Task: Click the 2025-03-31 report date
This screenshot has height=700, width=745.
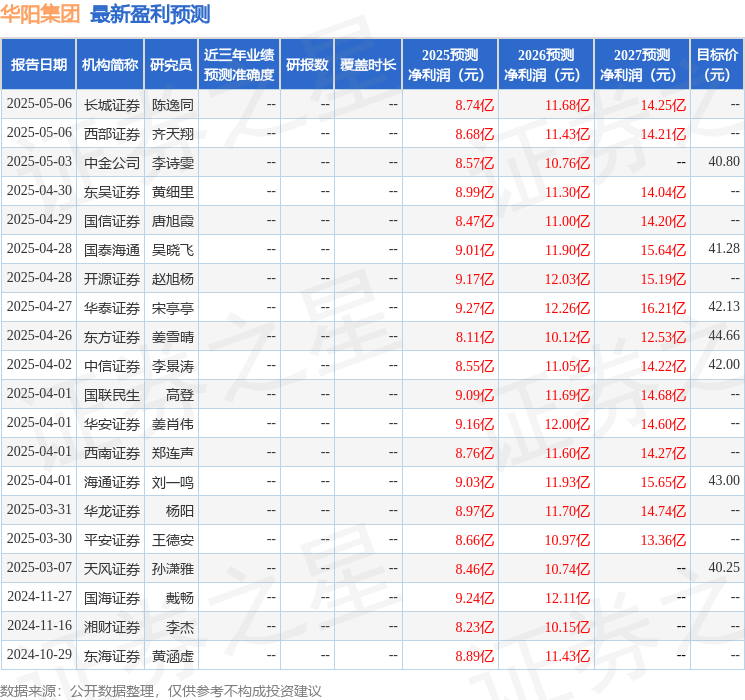Action: click(x=39, y=509)
